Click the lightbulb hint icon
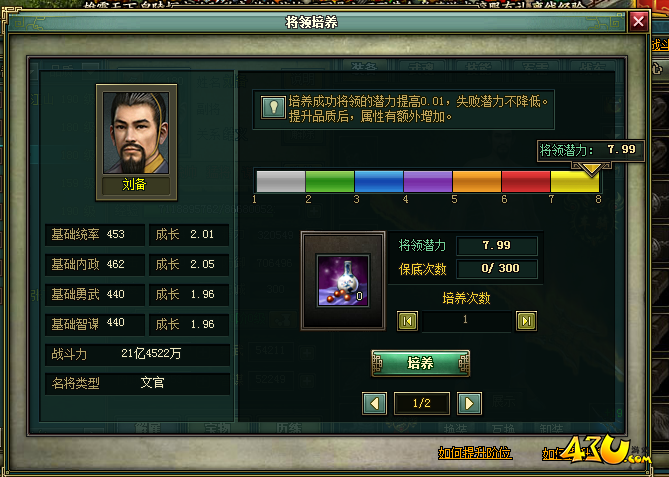The image size is (669, 477). tap(273, 107)
